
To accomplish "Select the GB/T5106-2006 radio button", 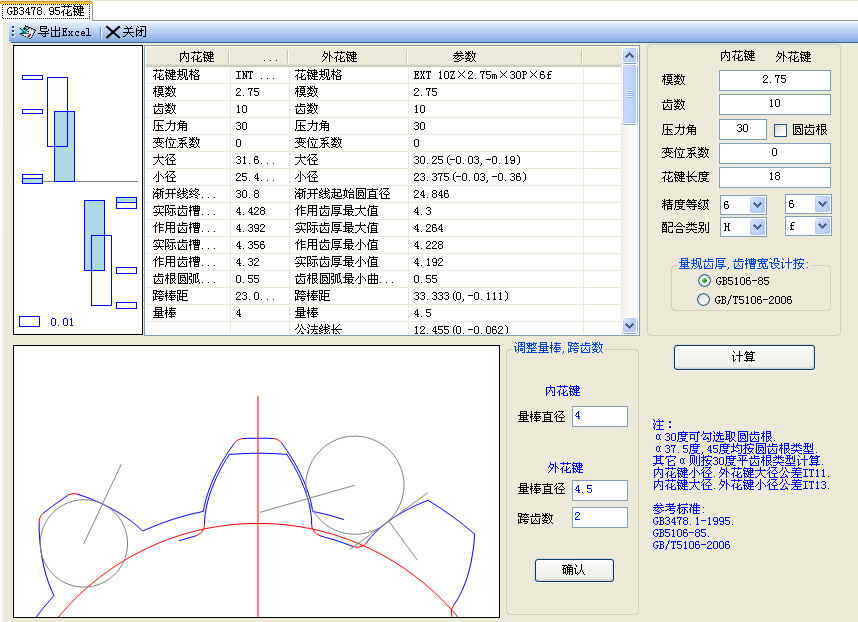I will [703, 300].
